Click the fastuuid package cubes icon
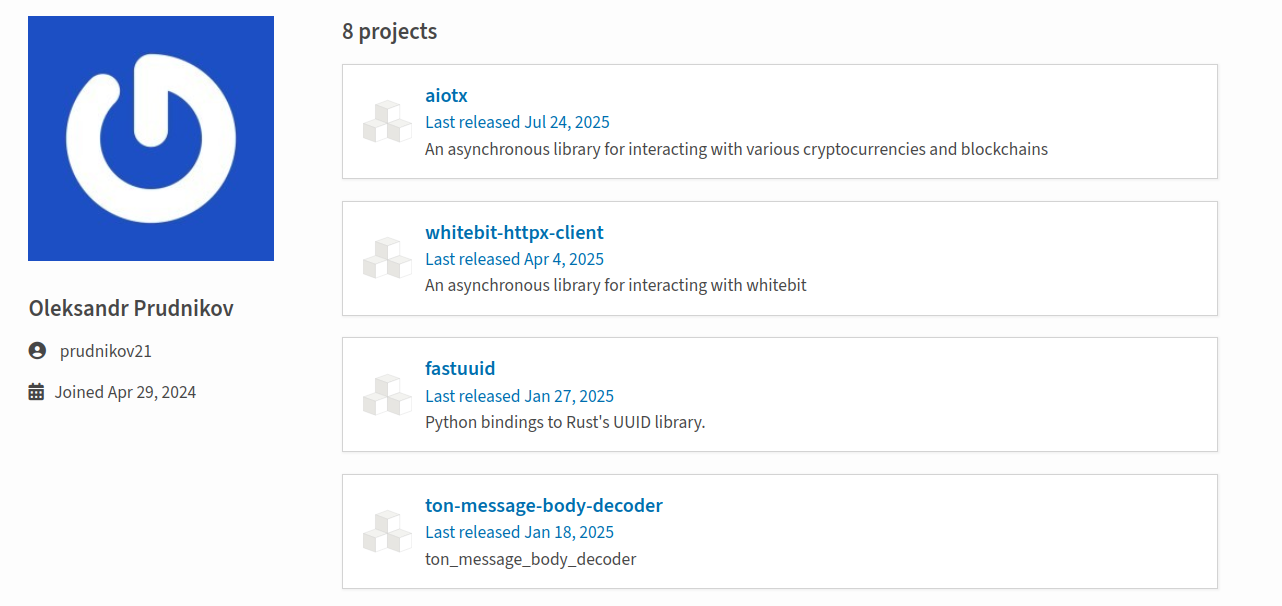The image size is (1282, 606). (x=387, y=395)
